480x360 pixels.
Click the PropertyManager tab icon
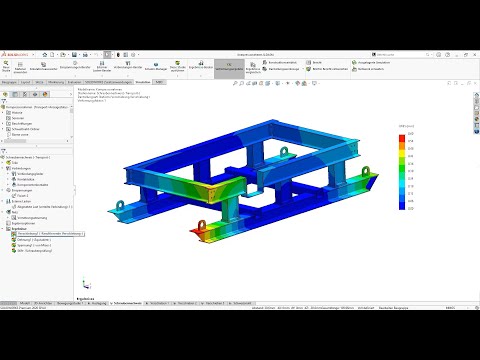tap(15, 94)
